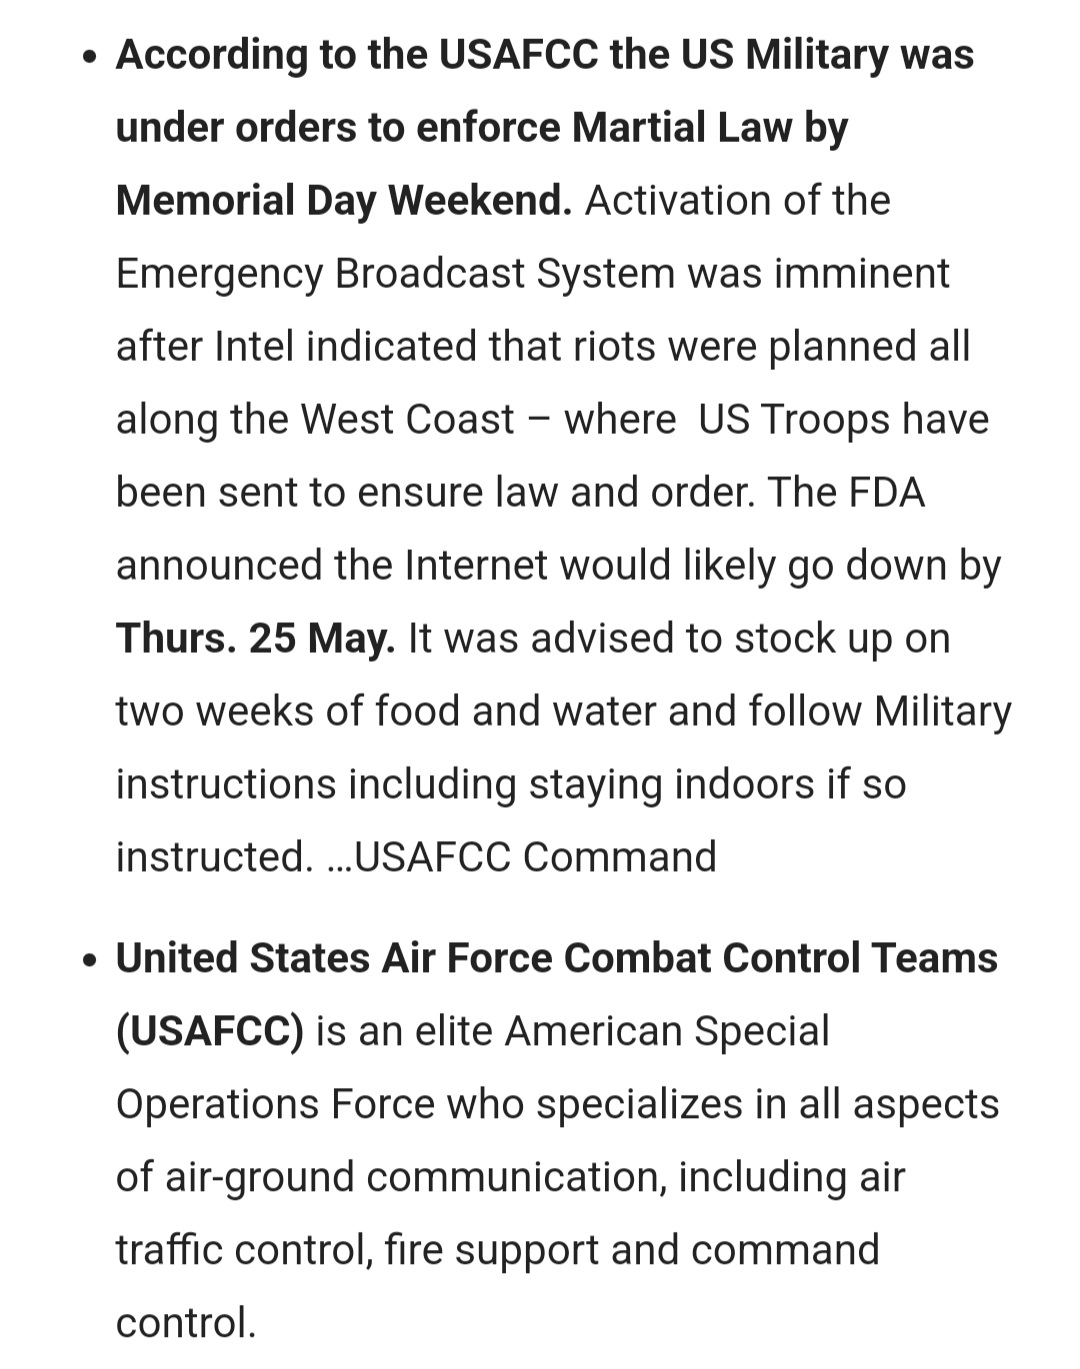Click "The FDA" in the paragraph
This screenshot has height=1369, width=1080.
(x=846, y=493)
